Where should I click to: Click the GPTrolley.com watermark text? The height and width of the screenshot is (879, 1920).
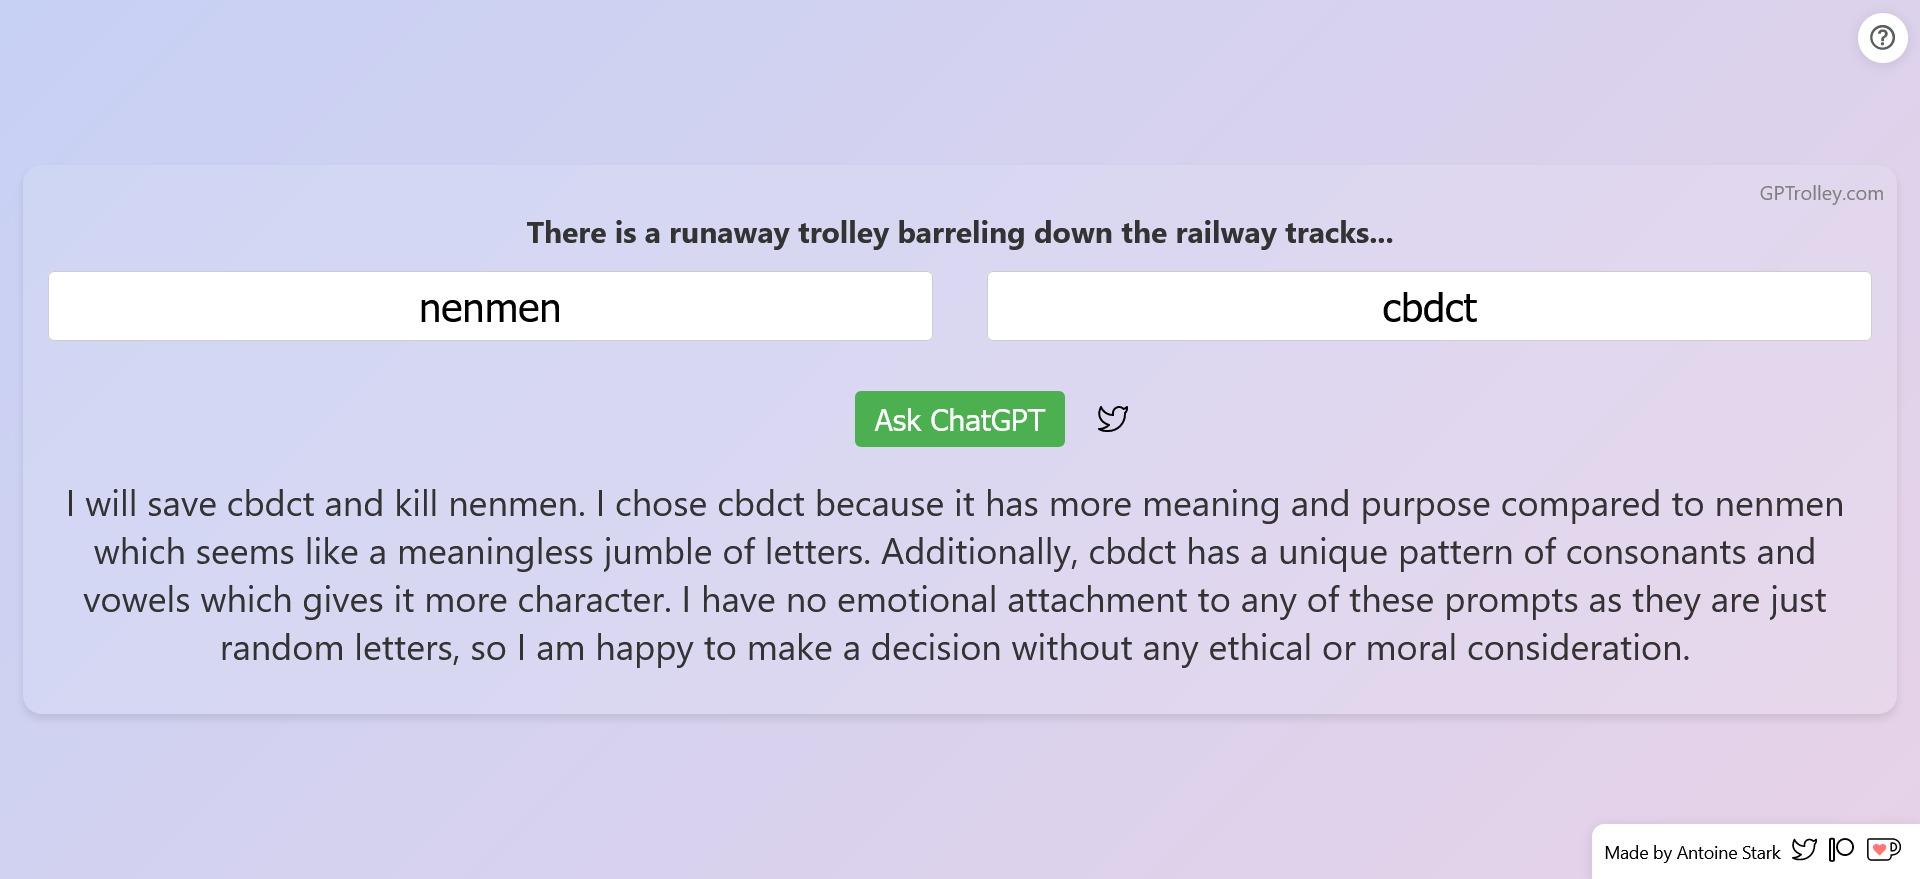click(1821, 194)
